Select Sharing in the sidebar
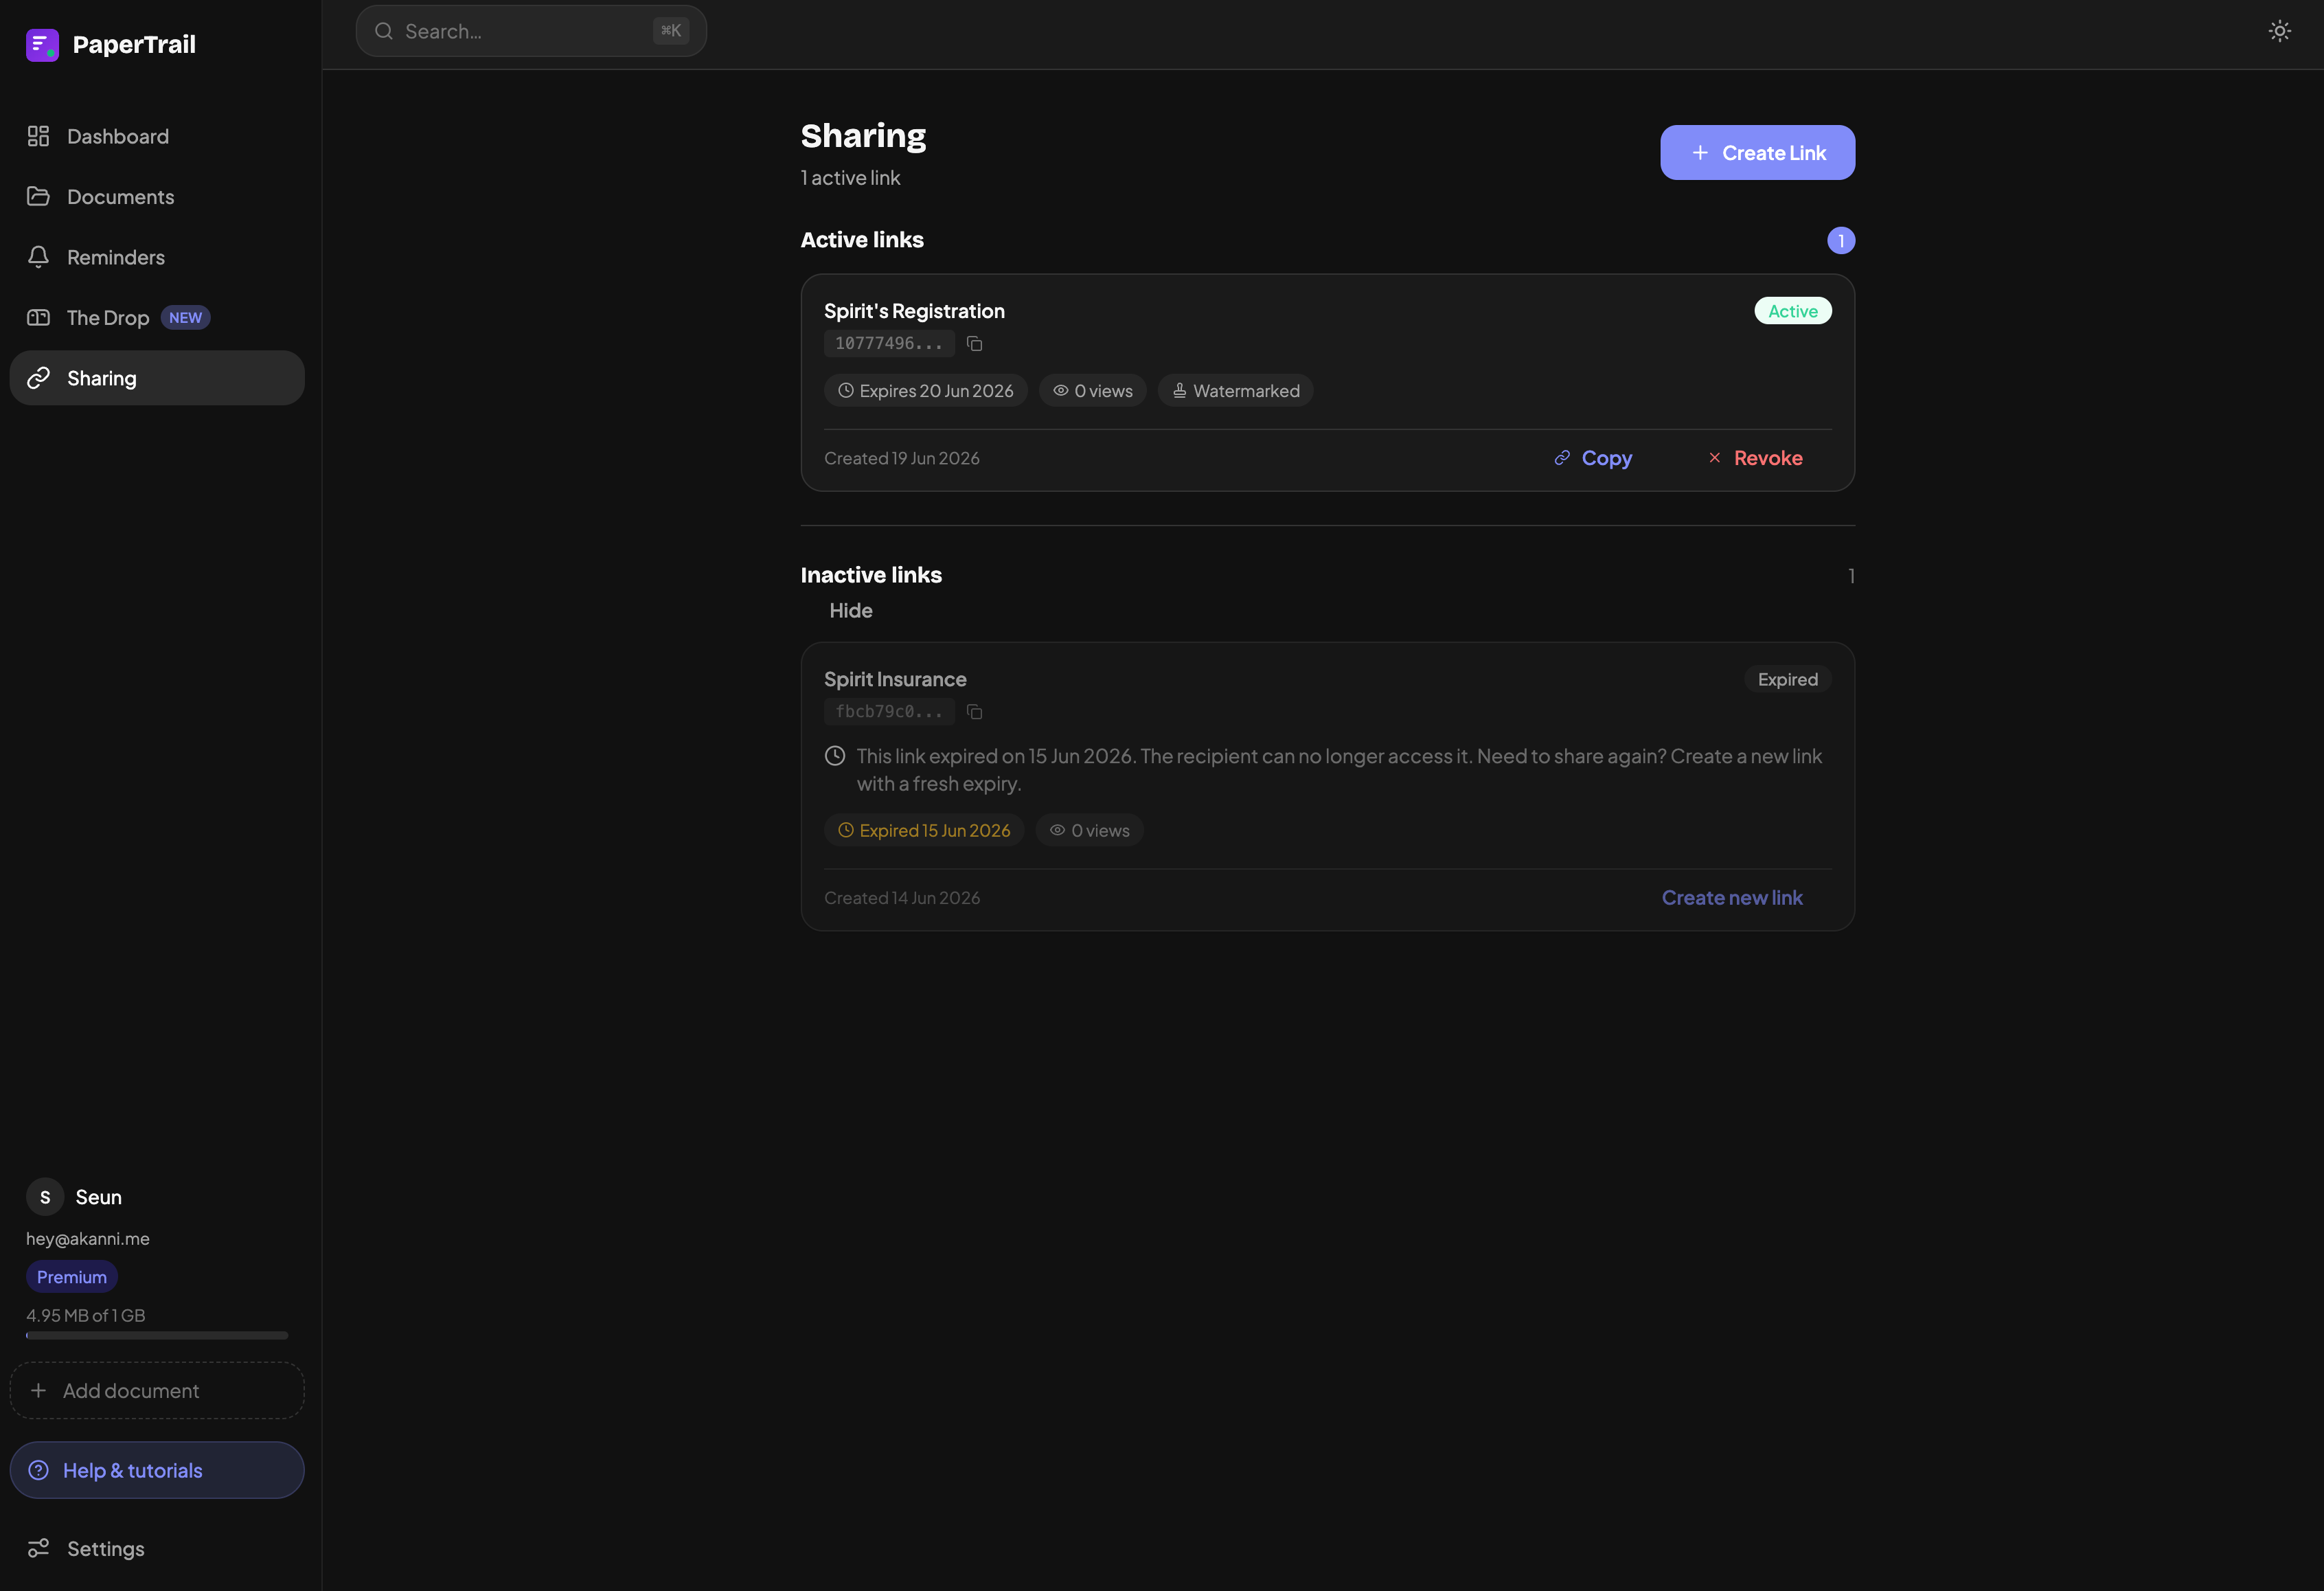The height and width of the screenshot is (1591, 2324). click(x=157, y=378)
